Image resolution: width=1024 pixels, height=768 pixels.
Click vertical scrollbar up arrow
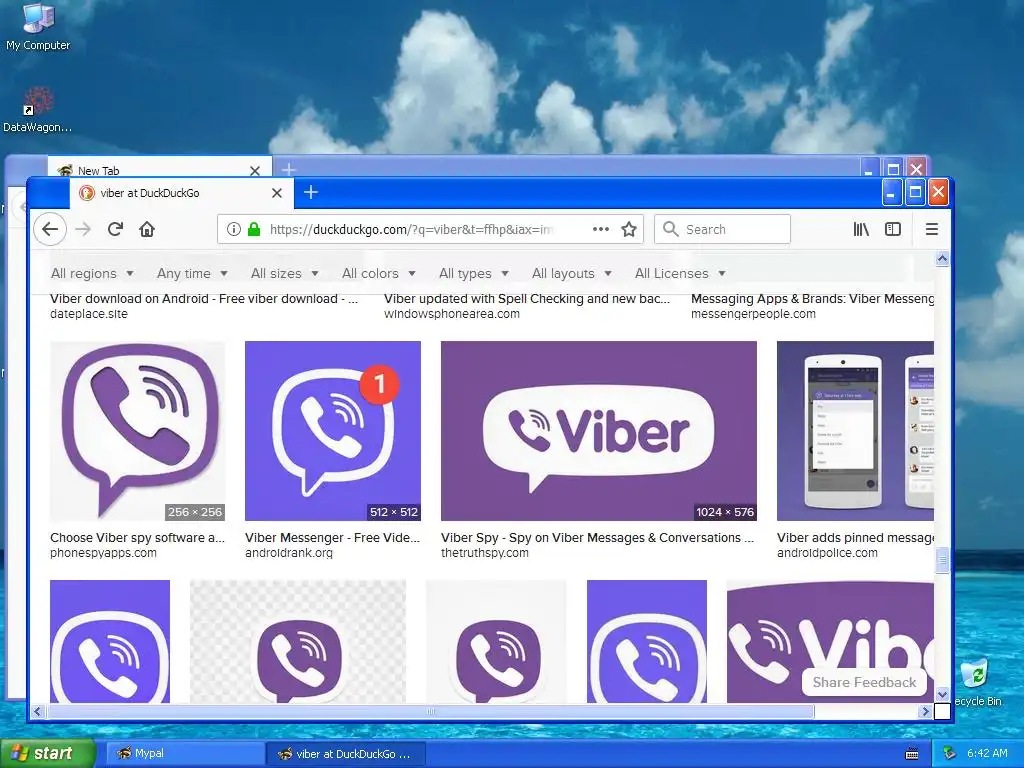[x=942, y=259]
